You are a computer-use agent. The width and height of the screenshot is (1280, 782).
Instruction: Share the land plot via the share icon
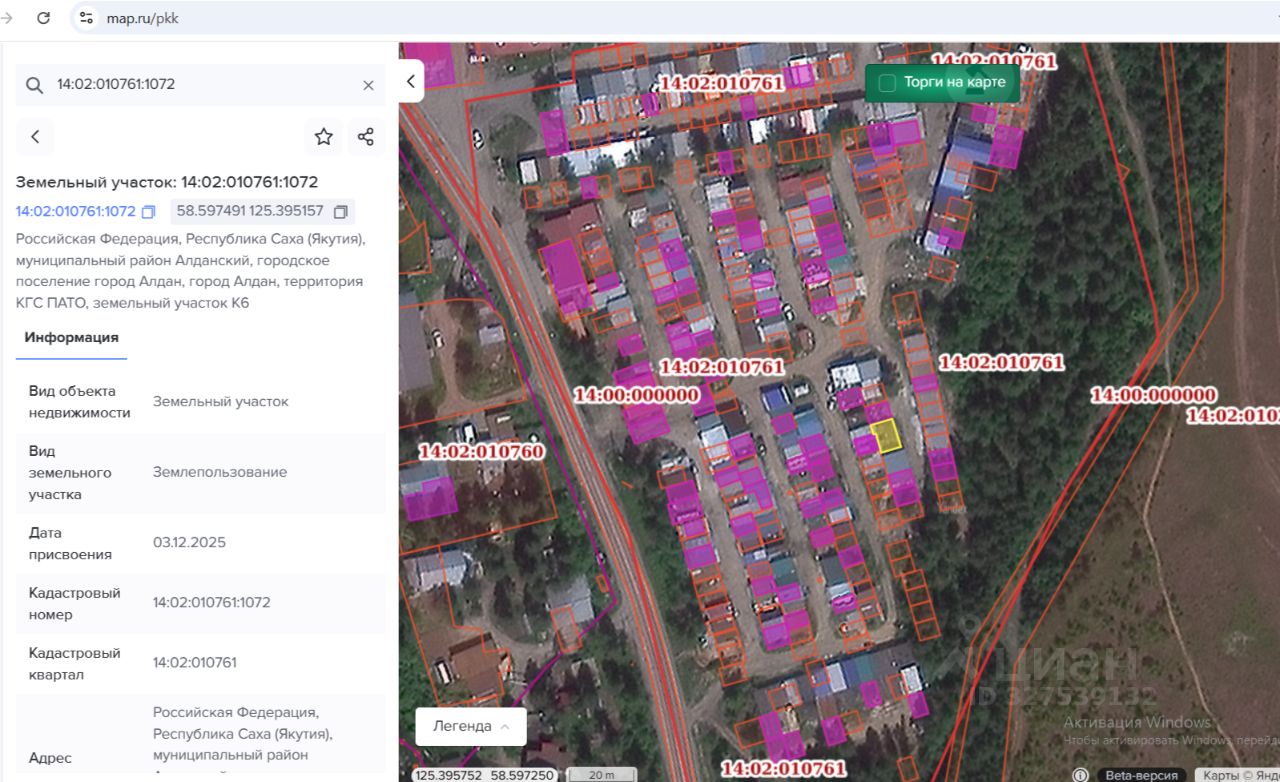pos(366,137)
